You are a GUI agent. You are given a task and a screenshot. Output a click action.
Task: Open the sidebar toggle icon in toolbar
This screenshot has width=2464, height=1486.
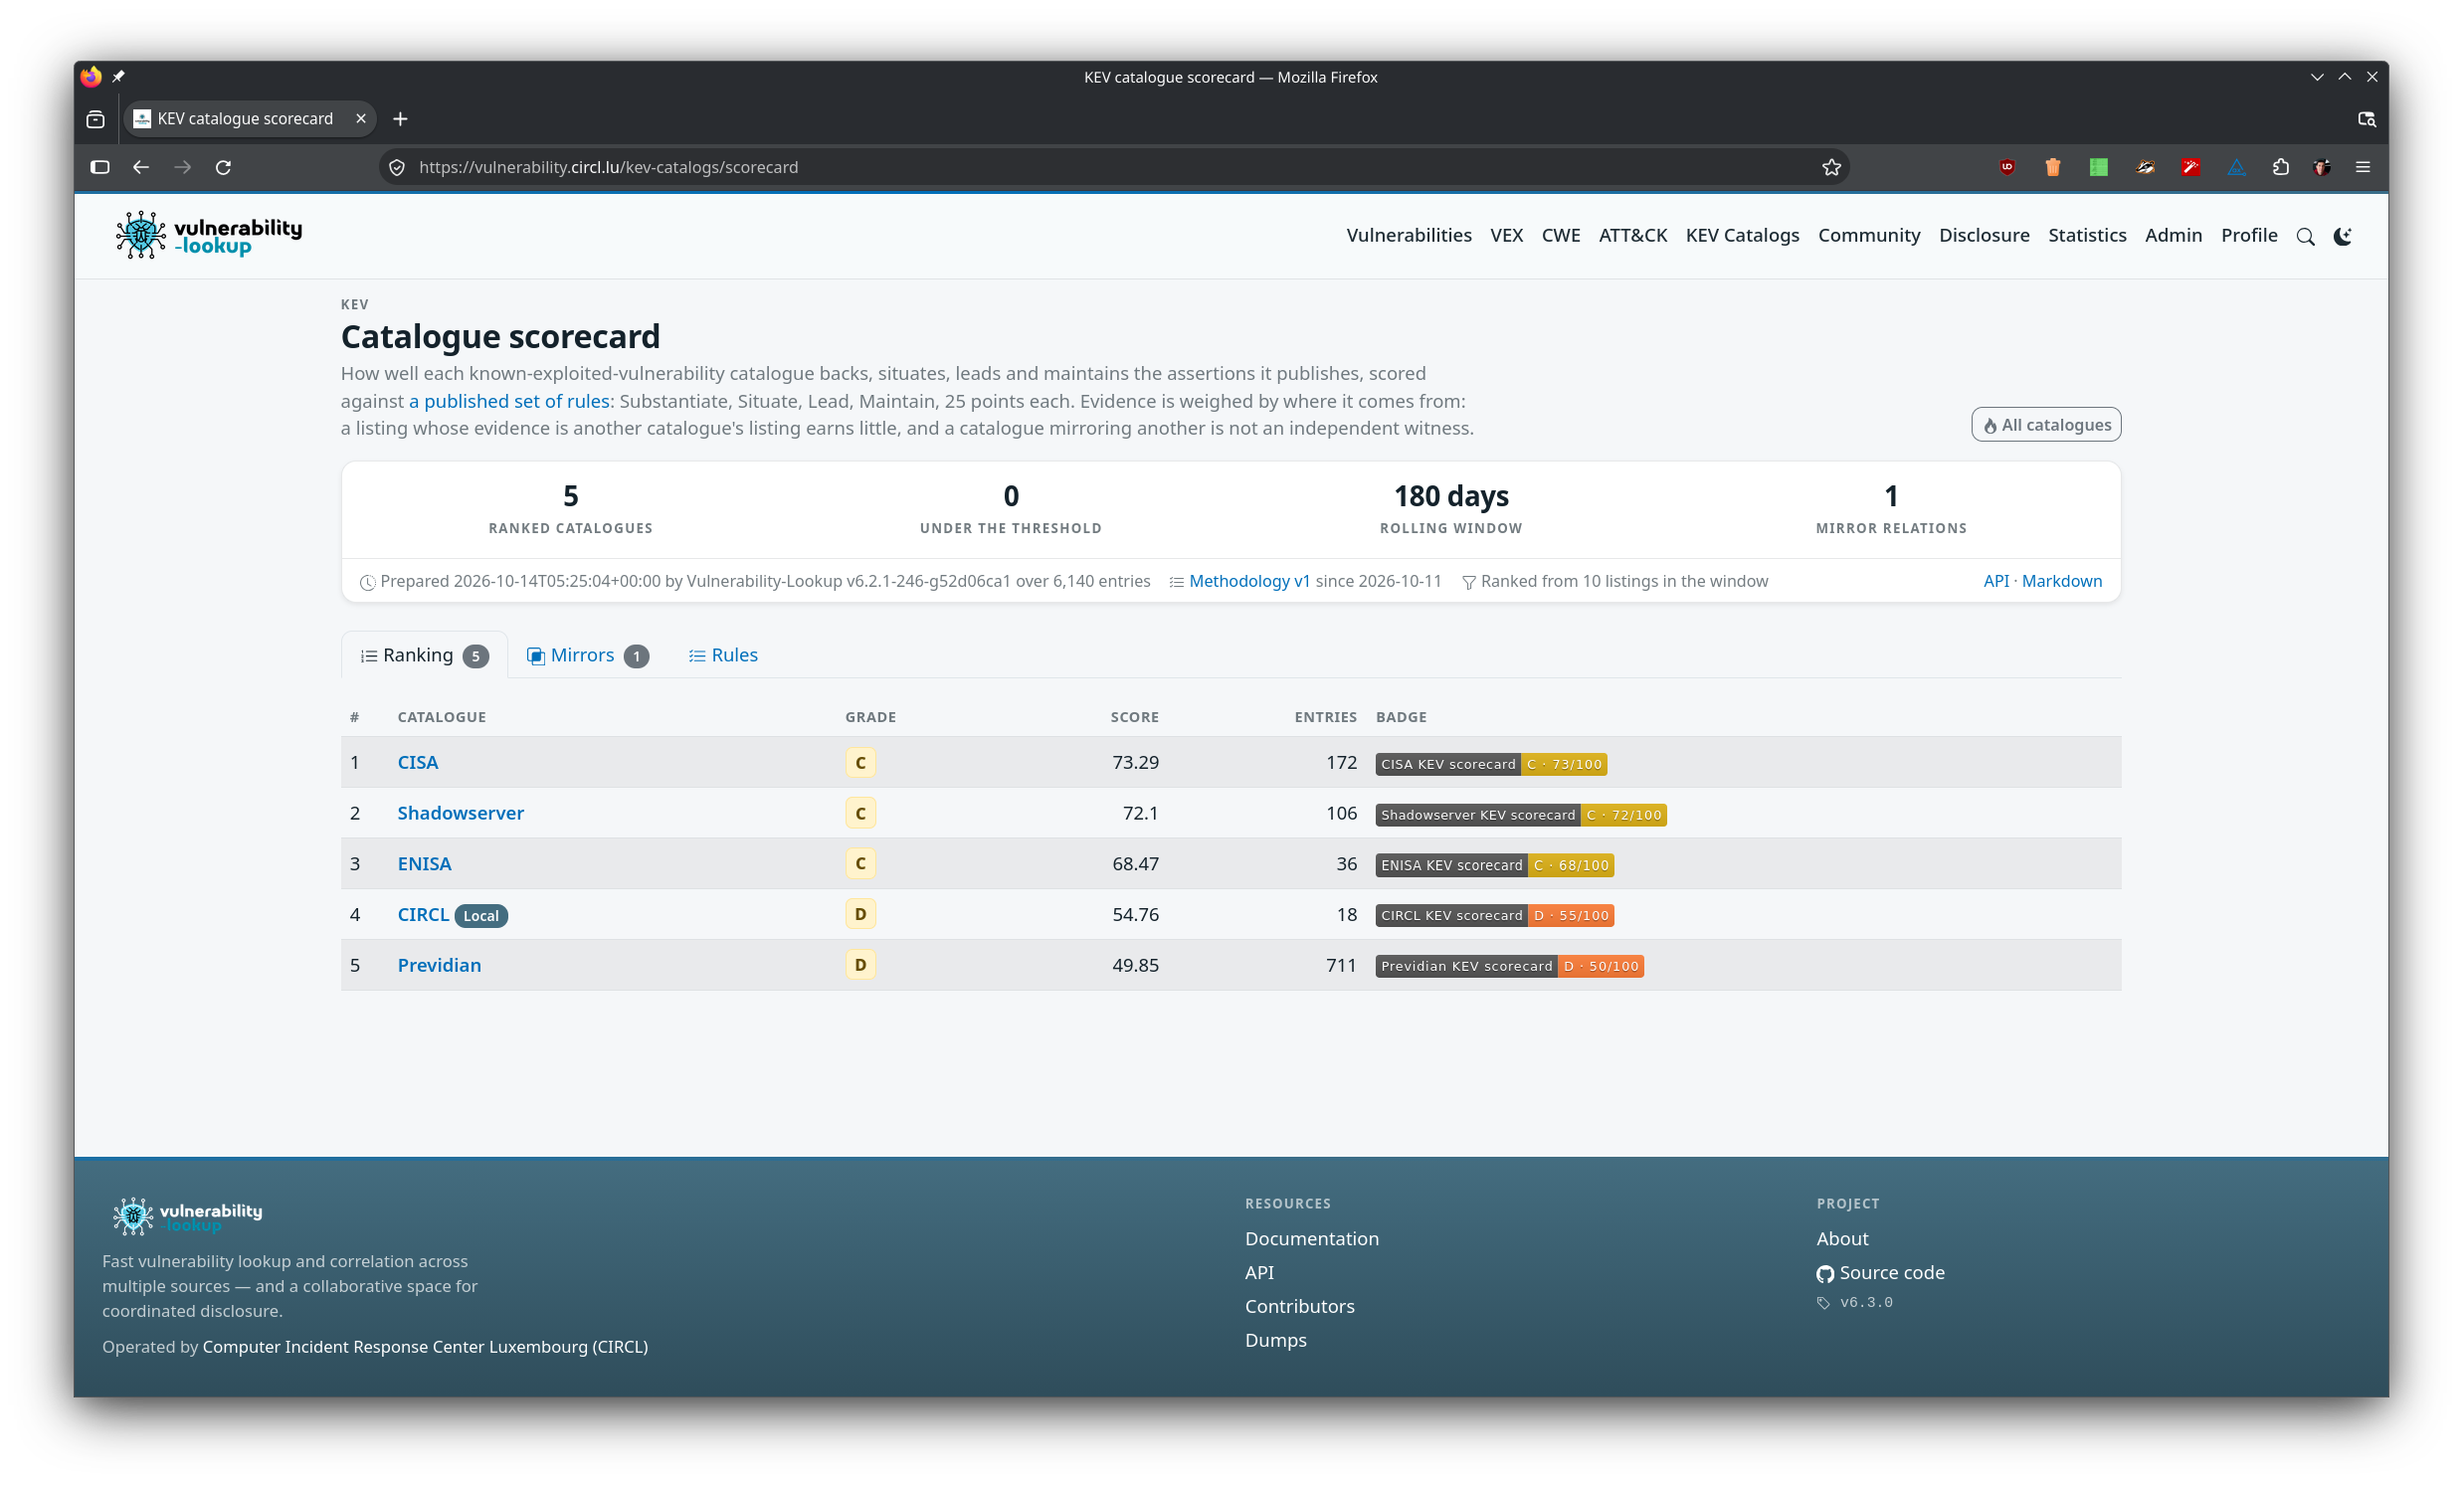coord(100,167)
